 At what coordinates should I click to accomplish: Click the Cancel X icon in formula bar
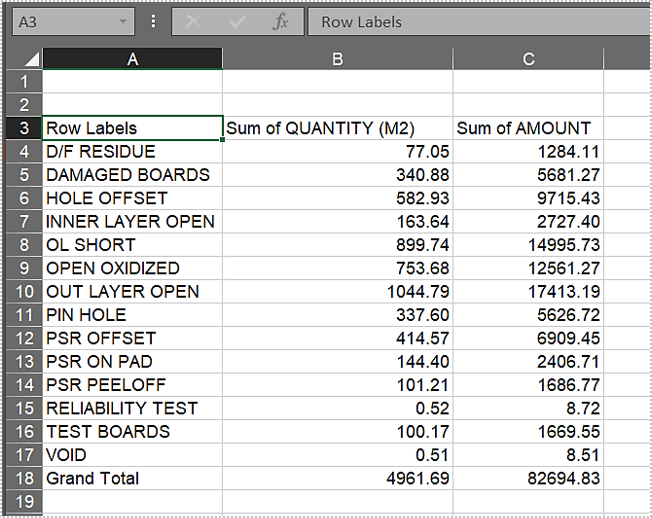193,22
